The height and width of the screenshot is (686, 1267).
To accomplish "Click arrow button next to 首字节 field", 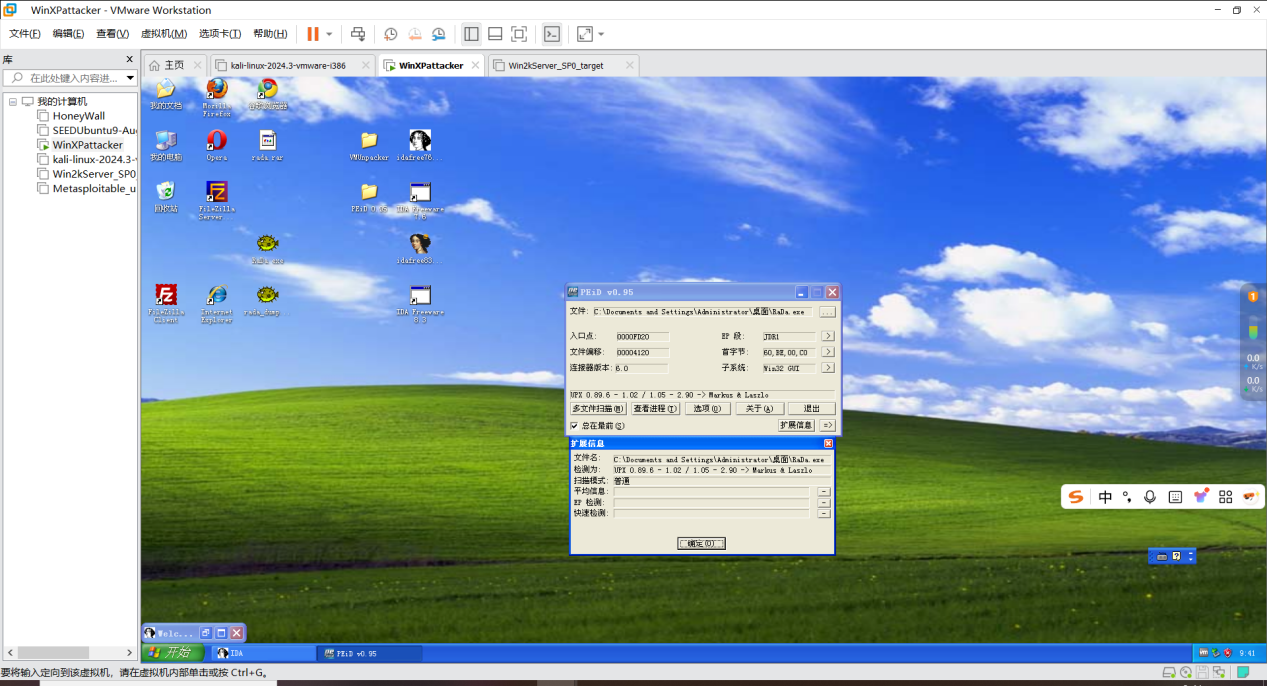I will point(828,352).
